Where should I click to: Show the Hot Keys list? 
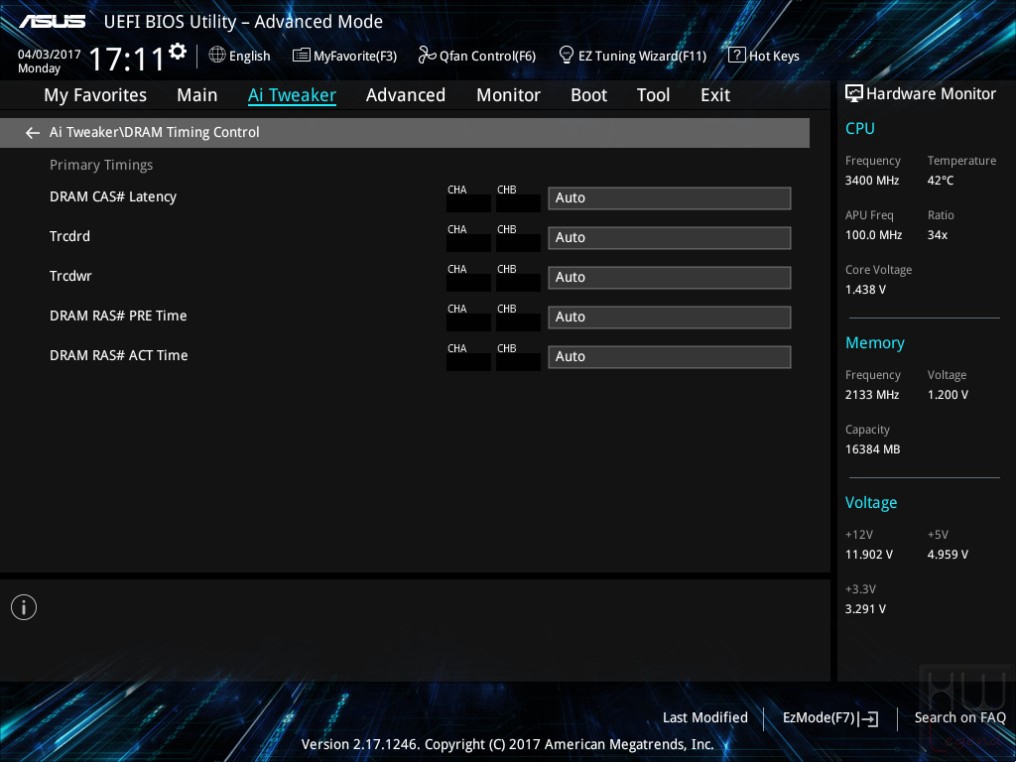coord(774,56)
